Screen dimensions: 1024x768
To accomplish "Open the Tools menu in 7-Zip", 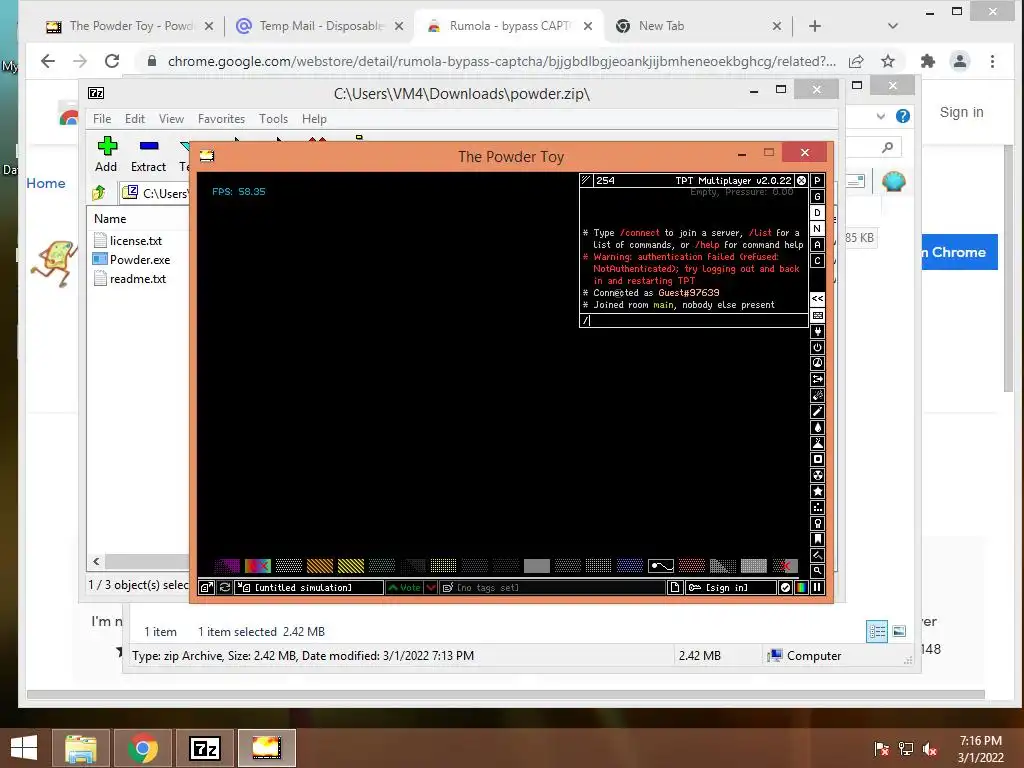I will (x=273, y=119).
